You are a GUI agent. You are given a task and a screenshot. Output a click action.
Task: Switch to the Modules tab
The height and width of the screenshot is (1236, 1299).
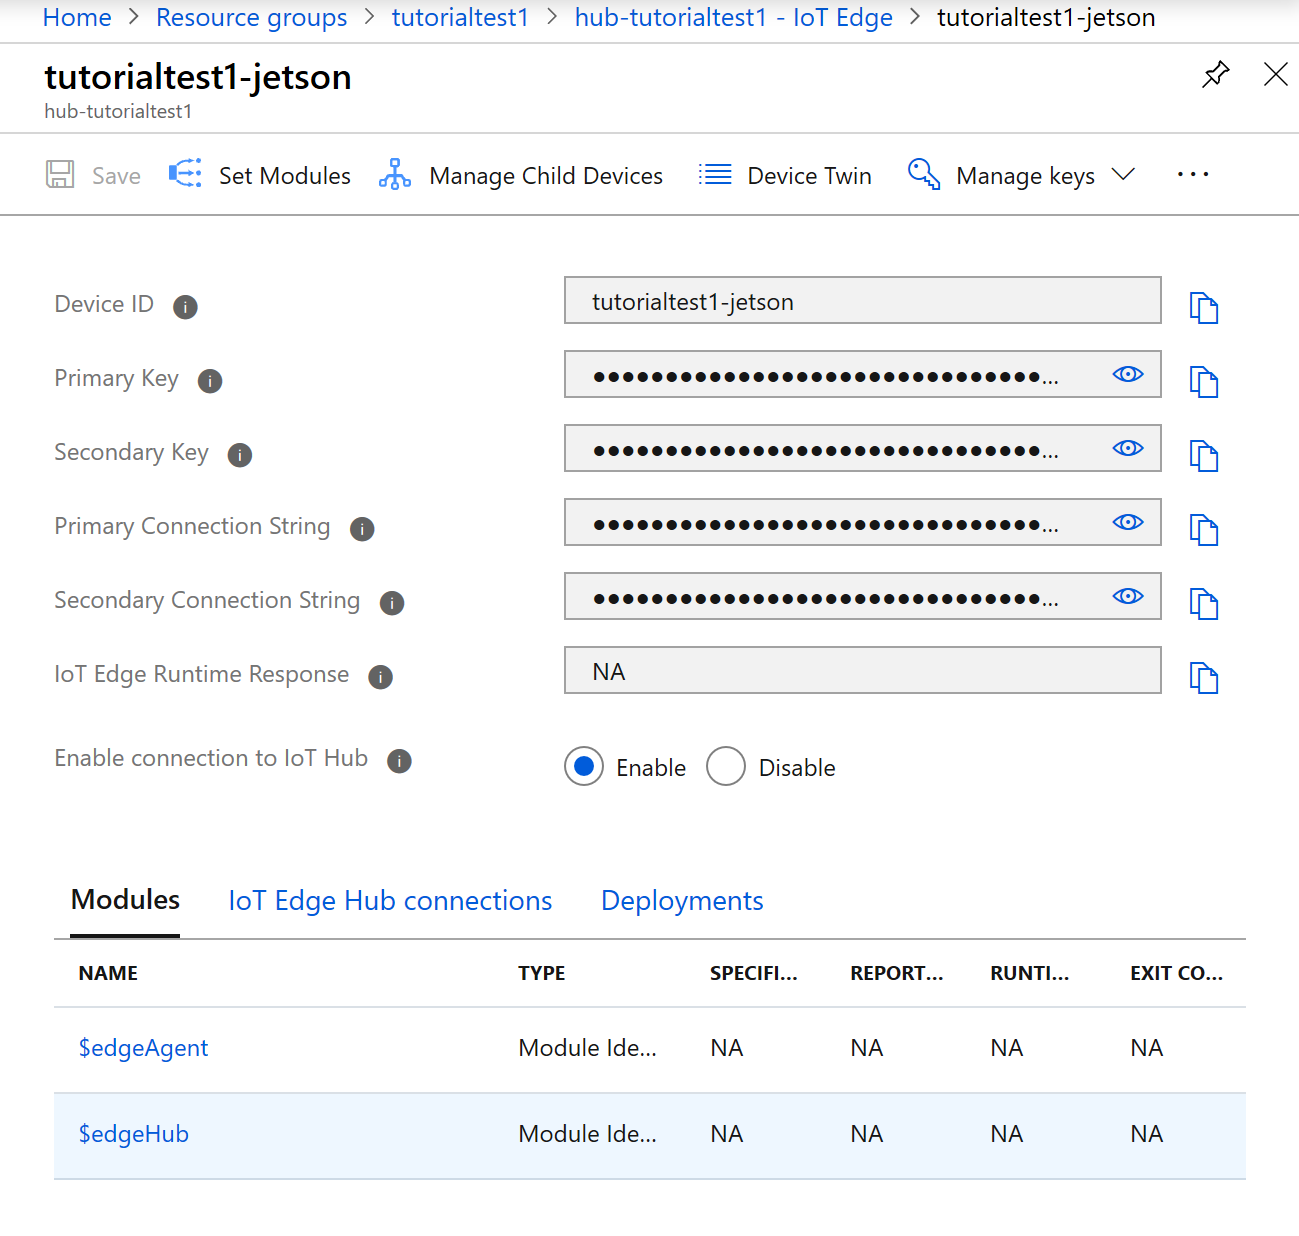[125, 900]
